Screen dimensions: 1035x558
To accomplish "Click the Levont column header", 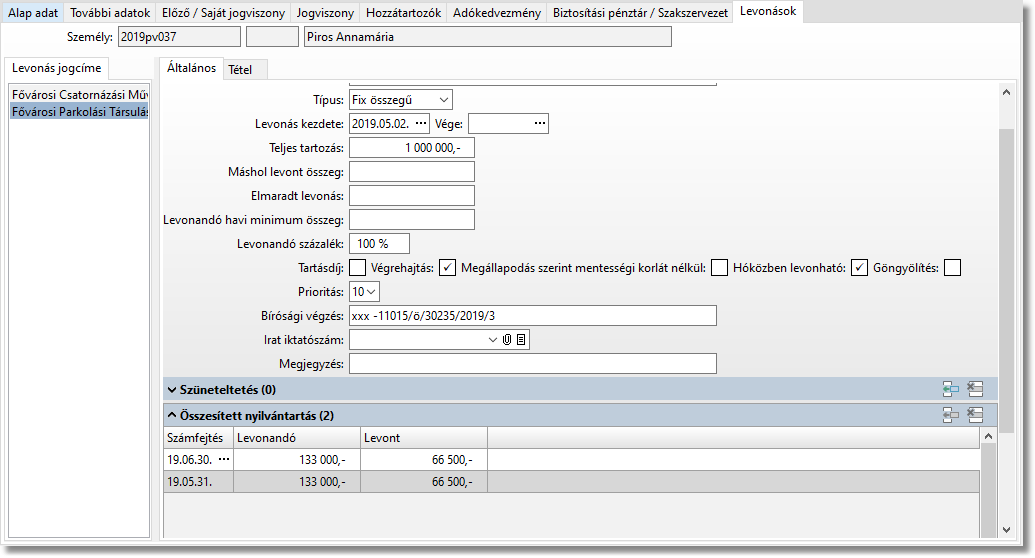I will point(424,438).
